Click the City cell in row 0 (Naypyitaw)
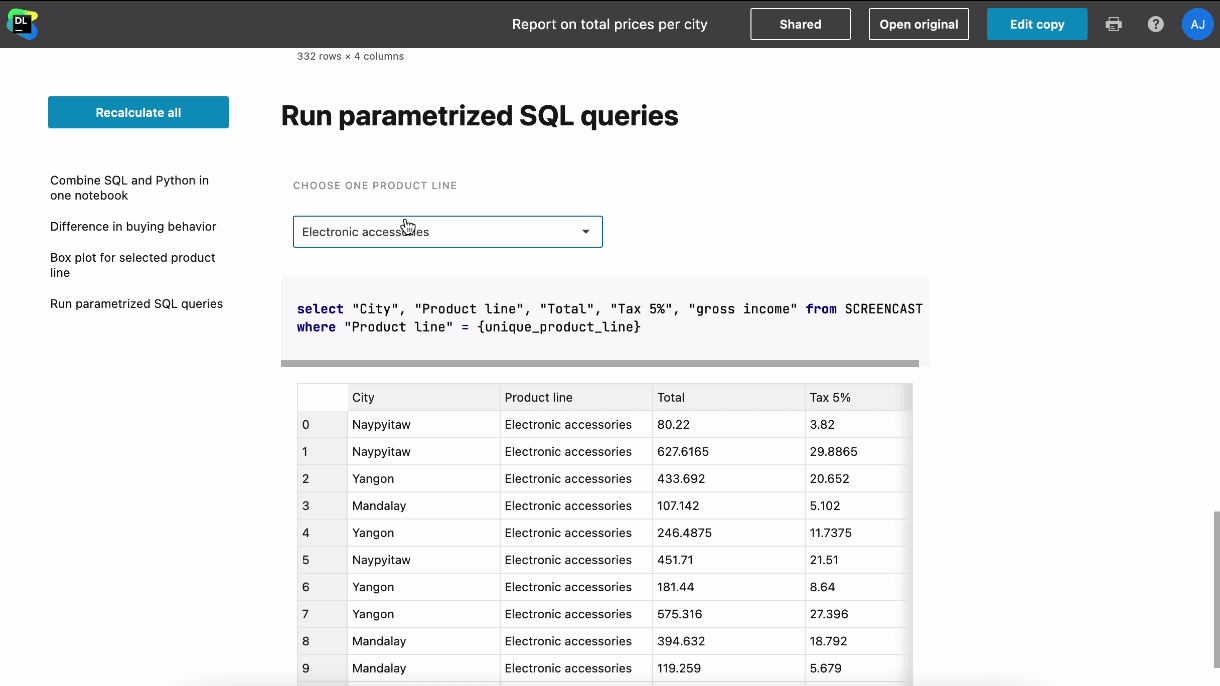Viewport: 1220px width, 686px height. [424, 425]
